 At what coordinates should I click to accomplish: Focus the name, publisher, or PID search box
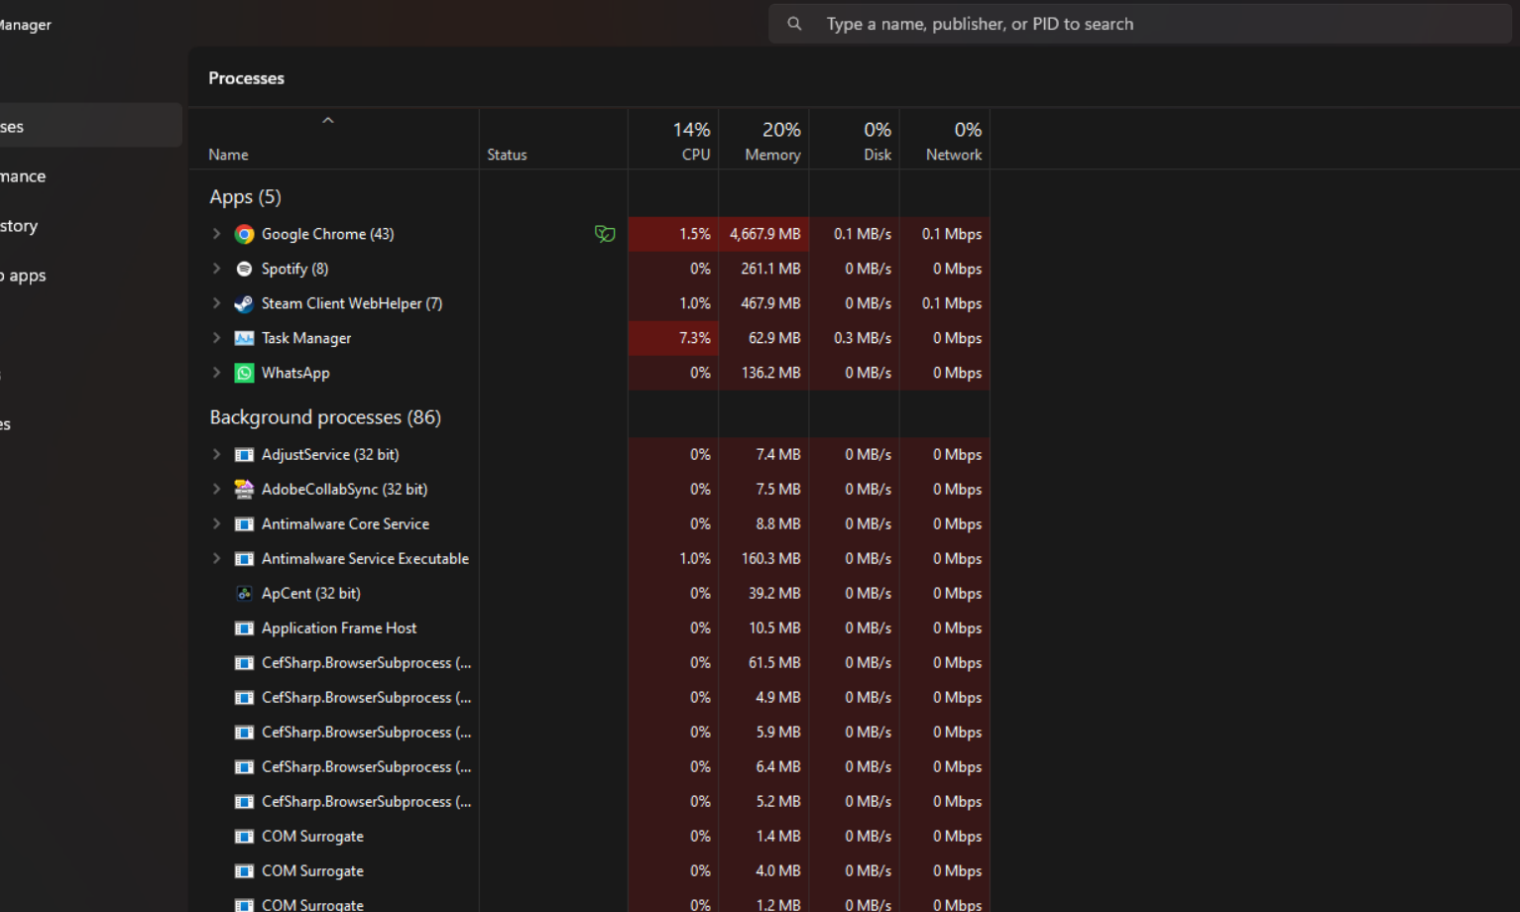click(x=1140, y=24)
